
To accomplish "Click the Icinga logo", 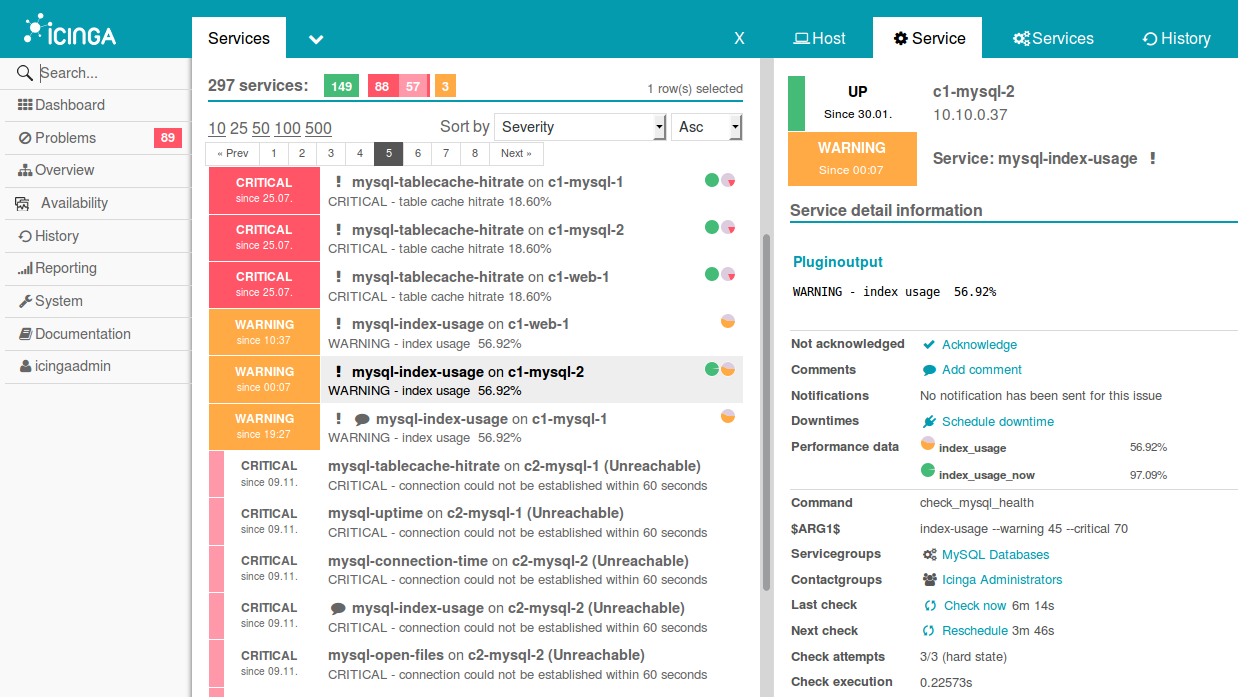I will pos(70,30).
